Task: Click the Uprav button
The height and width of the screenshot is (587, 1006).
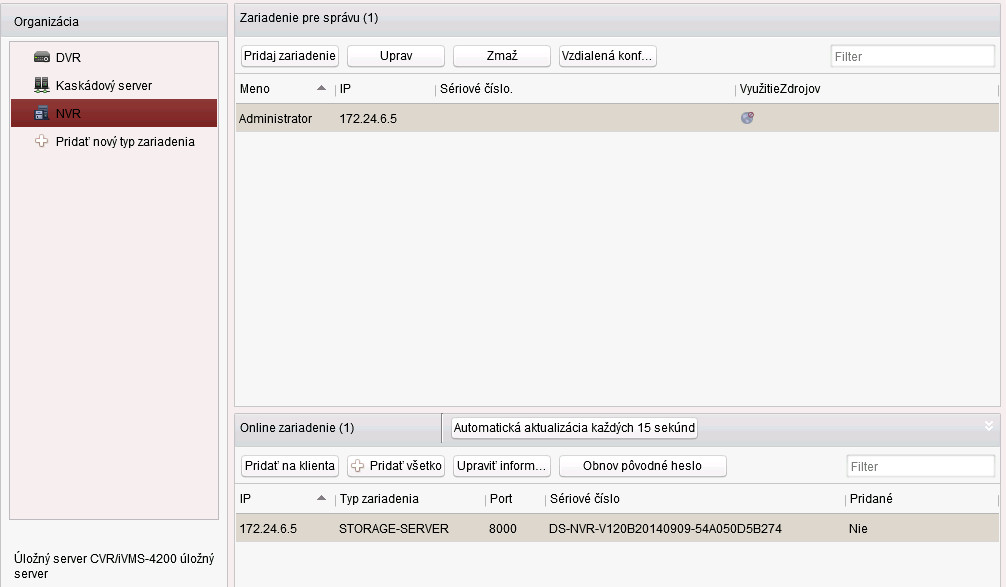Action: tap(396, 56)
